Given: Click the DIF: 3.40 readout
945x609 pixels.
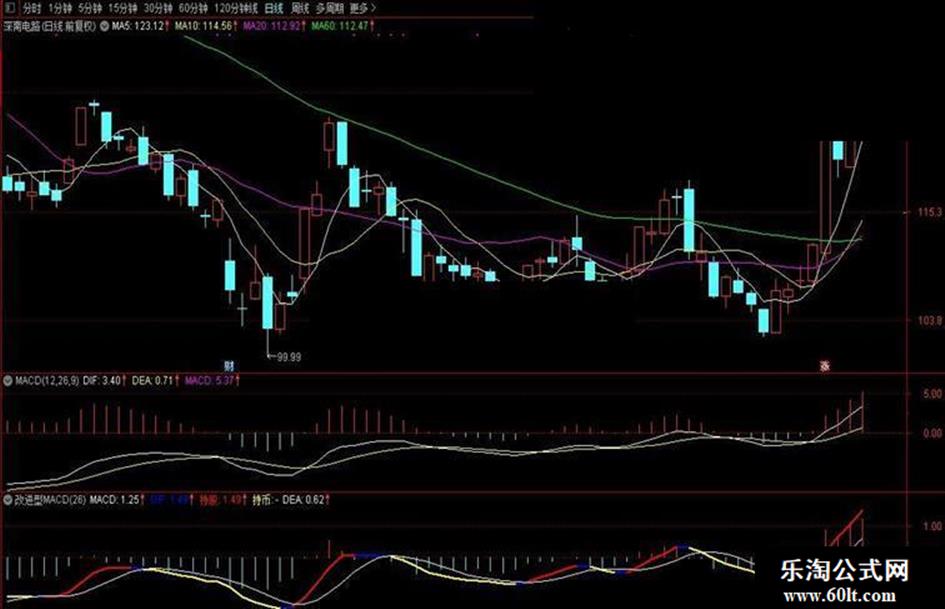Looking at the screenshot, I should coord(102,381).
